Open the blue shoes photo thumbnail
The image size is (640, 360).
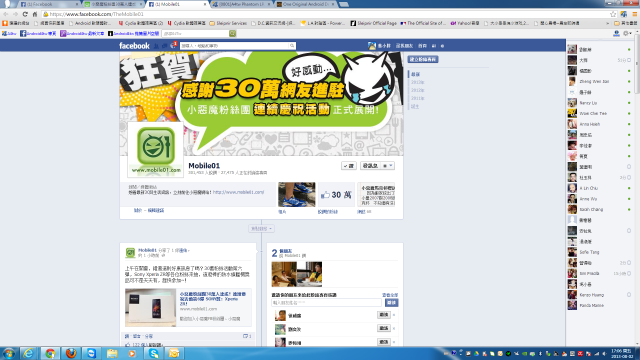pos(296,195)
